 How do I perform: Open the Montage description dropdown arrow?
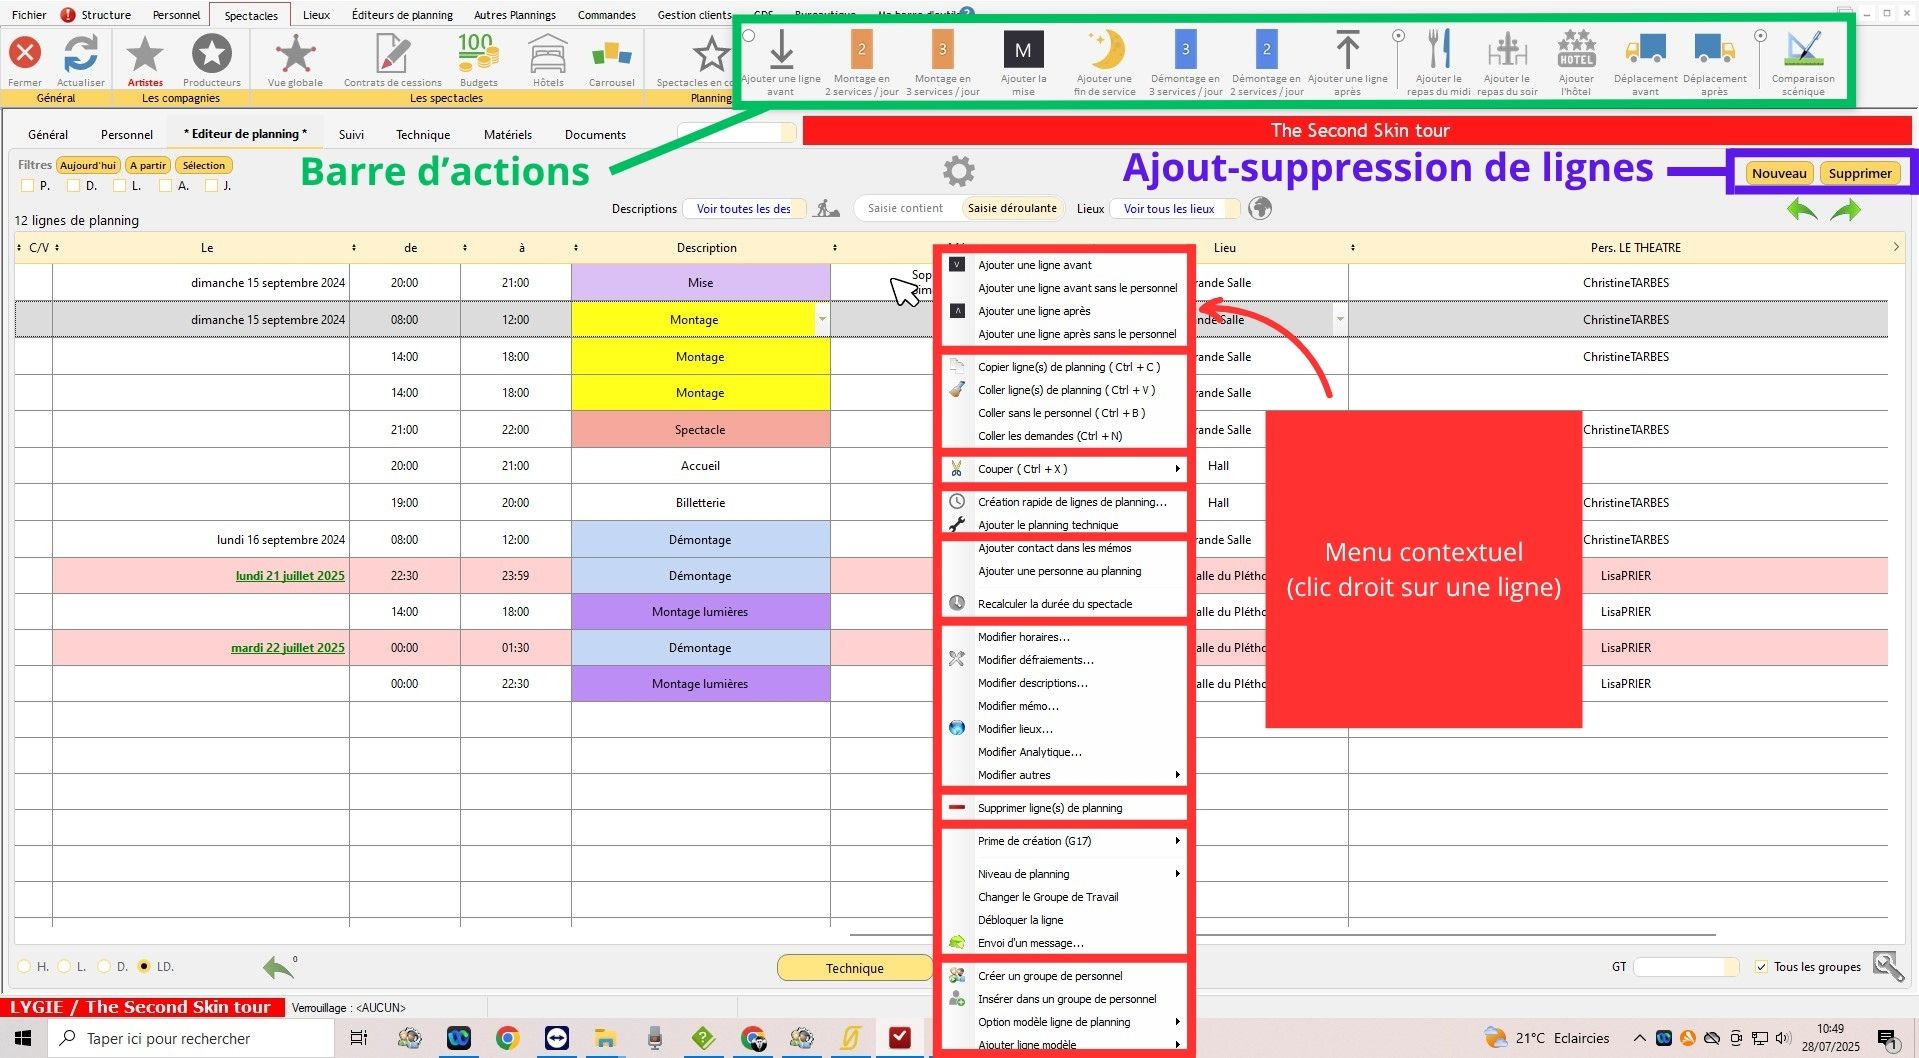[822, 320]
